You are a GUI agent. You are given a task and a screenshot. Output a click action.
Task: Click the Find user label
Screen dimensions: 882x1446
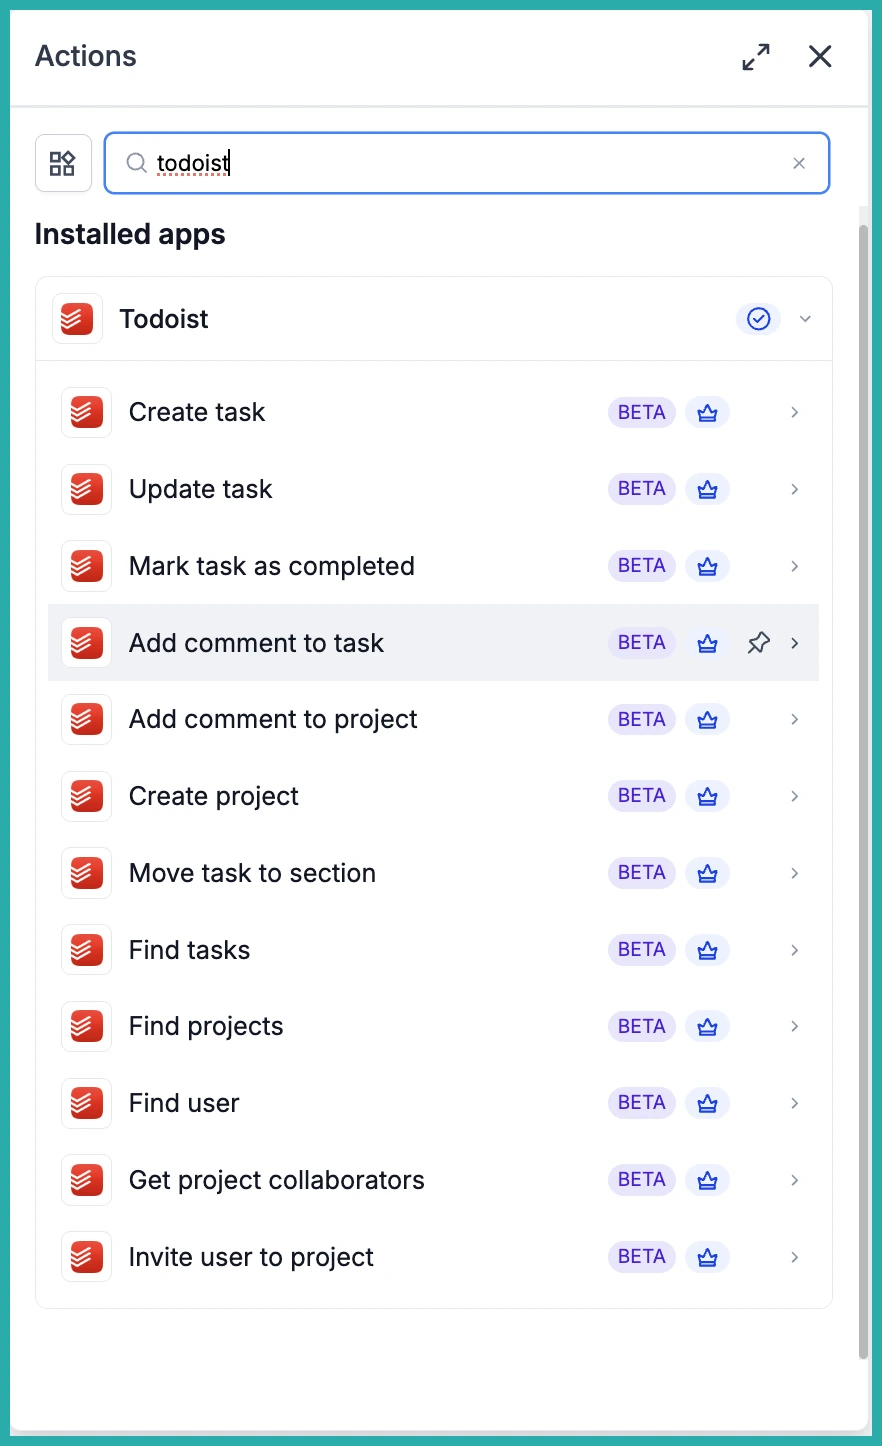(184, 1103)
